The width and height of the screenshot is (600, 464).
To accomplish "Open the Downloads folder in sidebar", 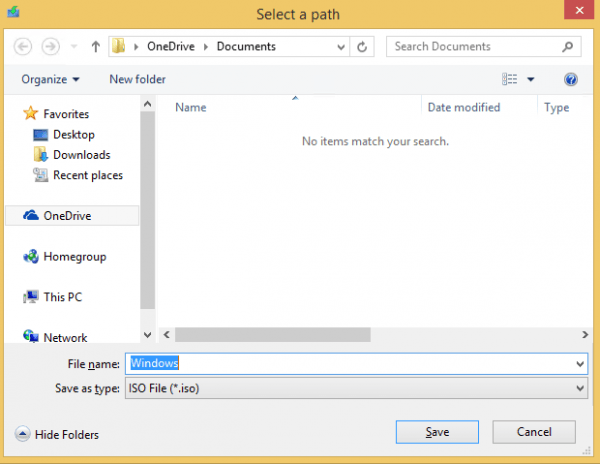I will point(81,155).
